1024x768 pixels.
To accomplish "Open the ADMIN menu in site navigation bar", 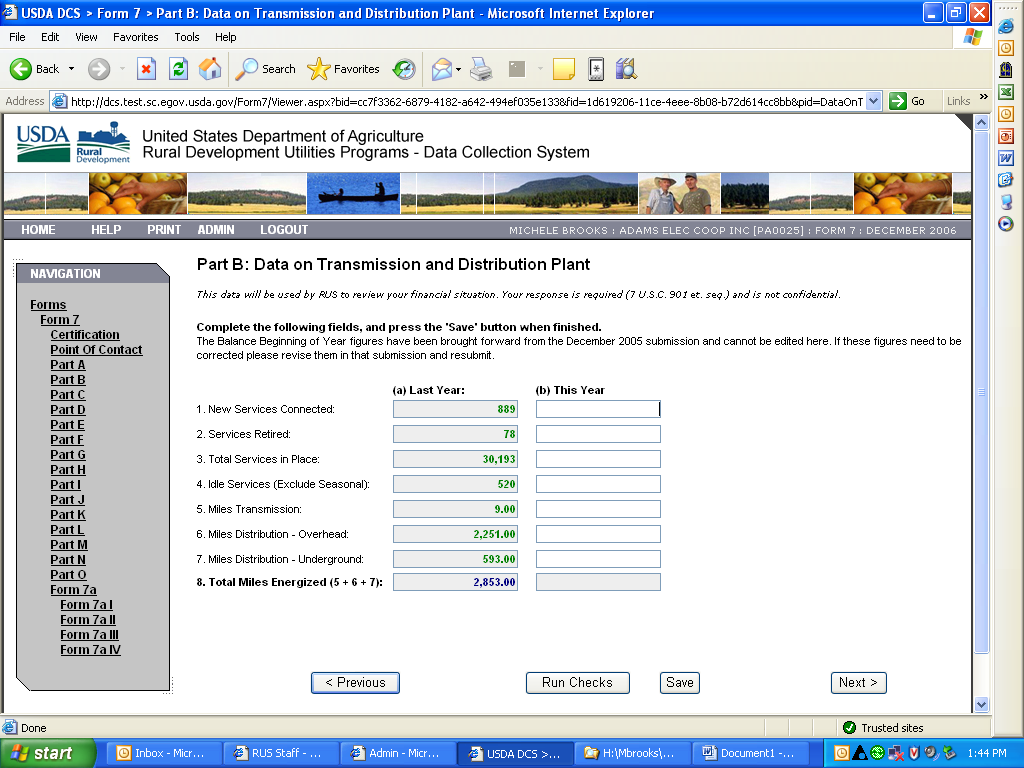I will (216, 230).
